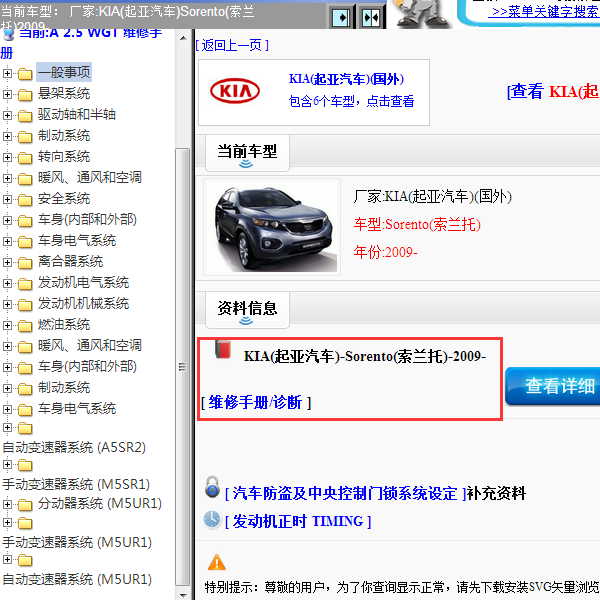This screenshot has height=600, width=600.
Task: Click KIA(起亚汽车)-Sorento(索兰托)-2009- title text
Action: pyautogui.click(x=365, y=357)
